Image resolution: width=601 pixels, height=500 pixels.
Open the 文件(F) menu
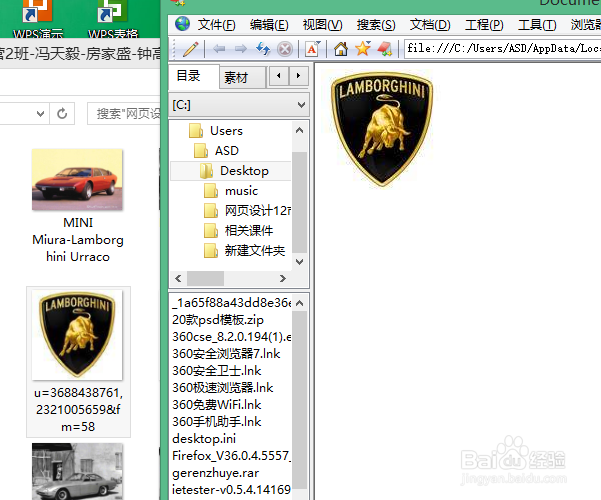(x=217, y=25)
